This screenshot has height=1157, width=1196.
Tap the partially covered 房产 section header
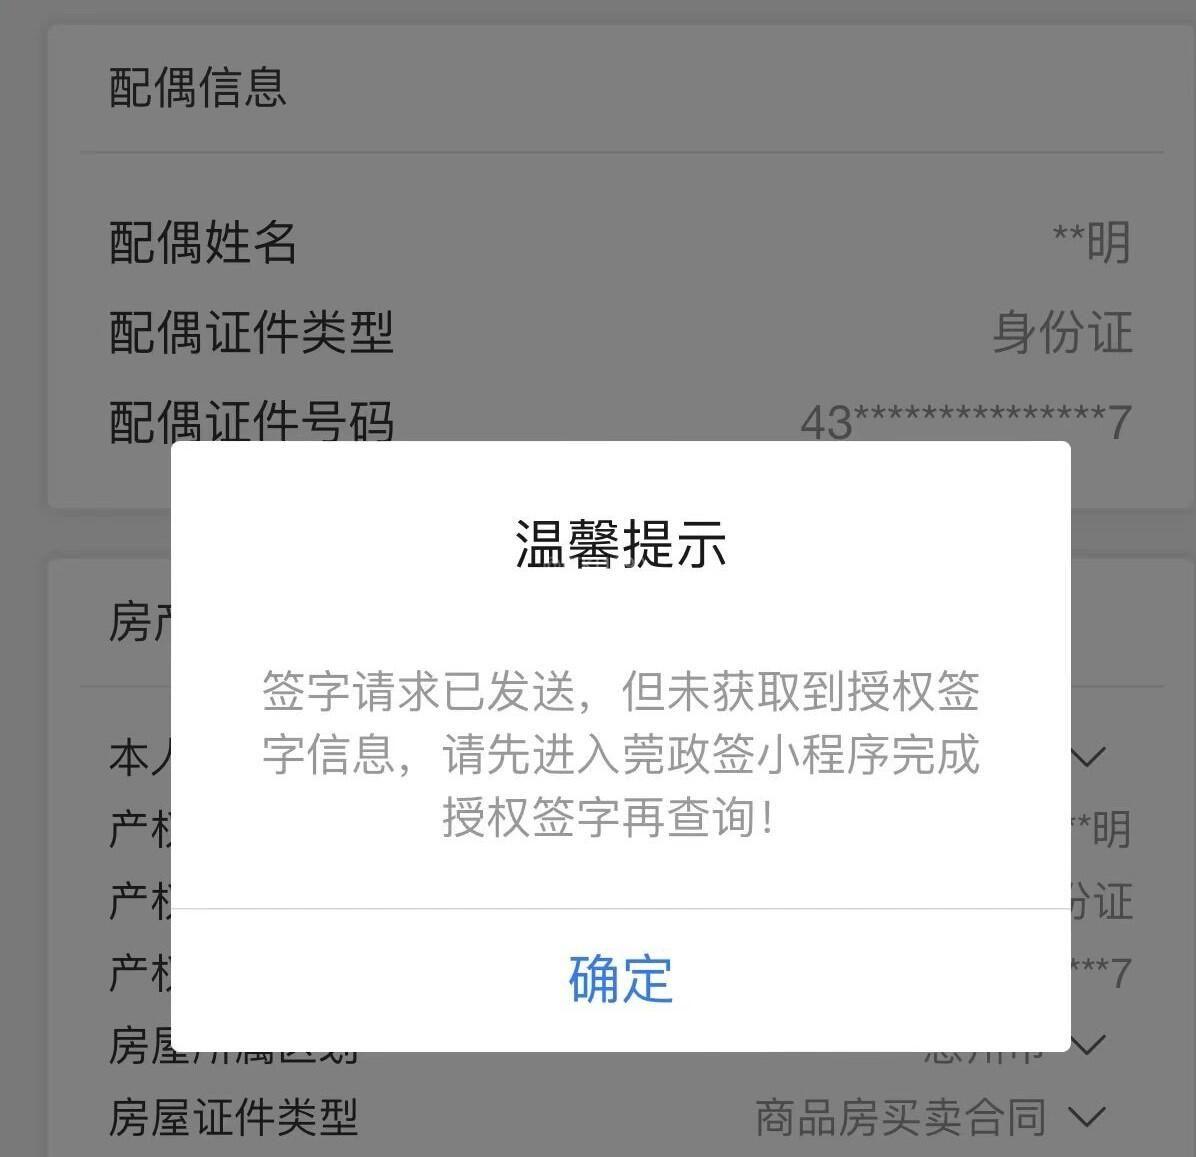[x=140, y=622]
